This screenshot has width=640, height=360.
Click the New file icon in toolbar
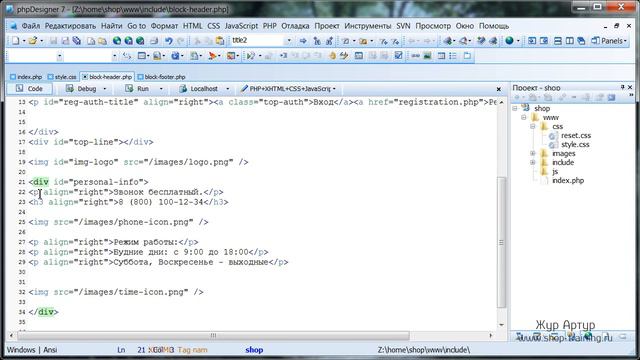pyautogui.click(x=16, y=41)
